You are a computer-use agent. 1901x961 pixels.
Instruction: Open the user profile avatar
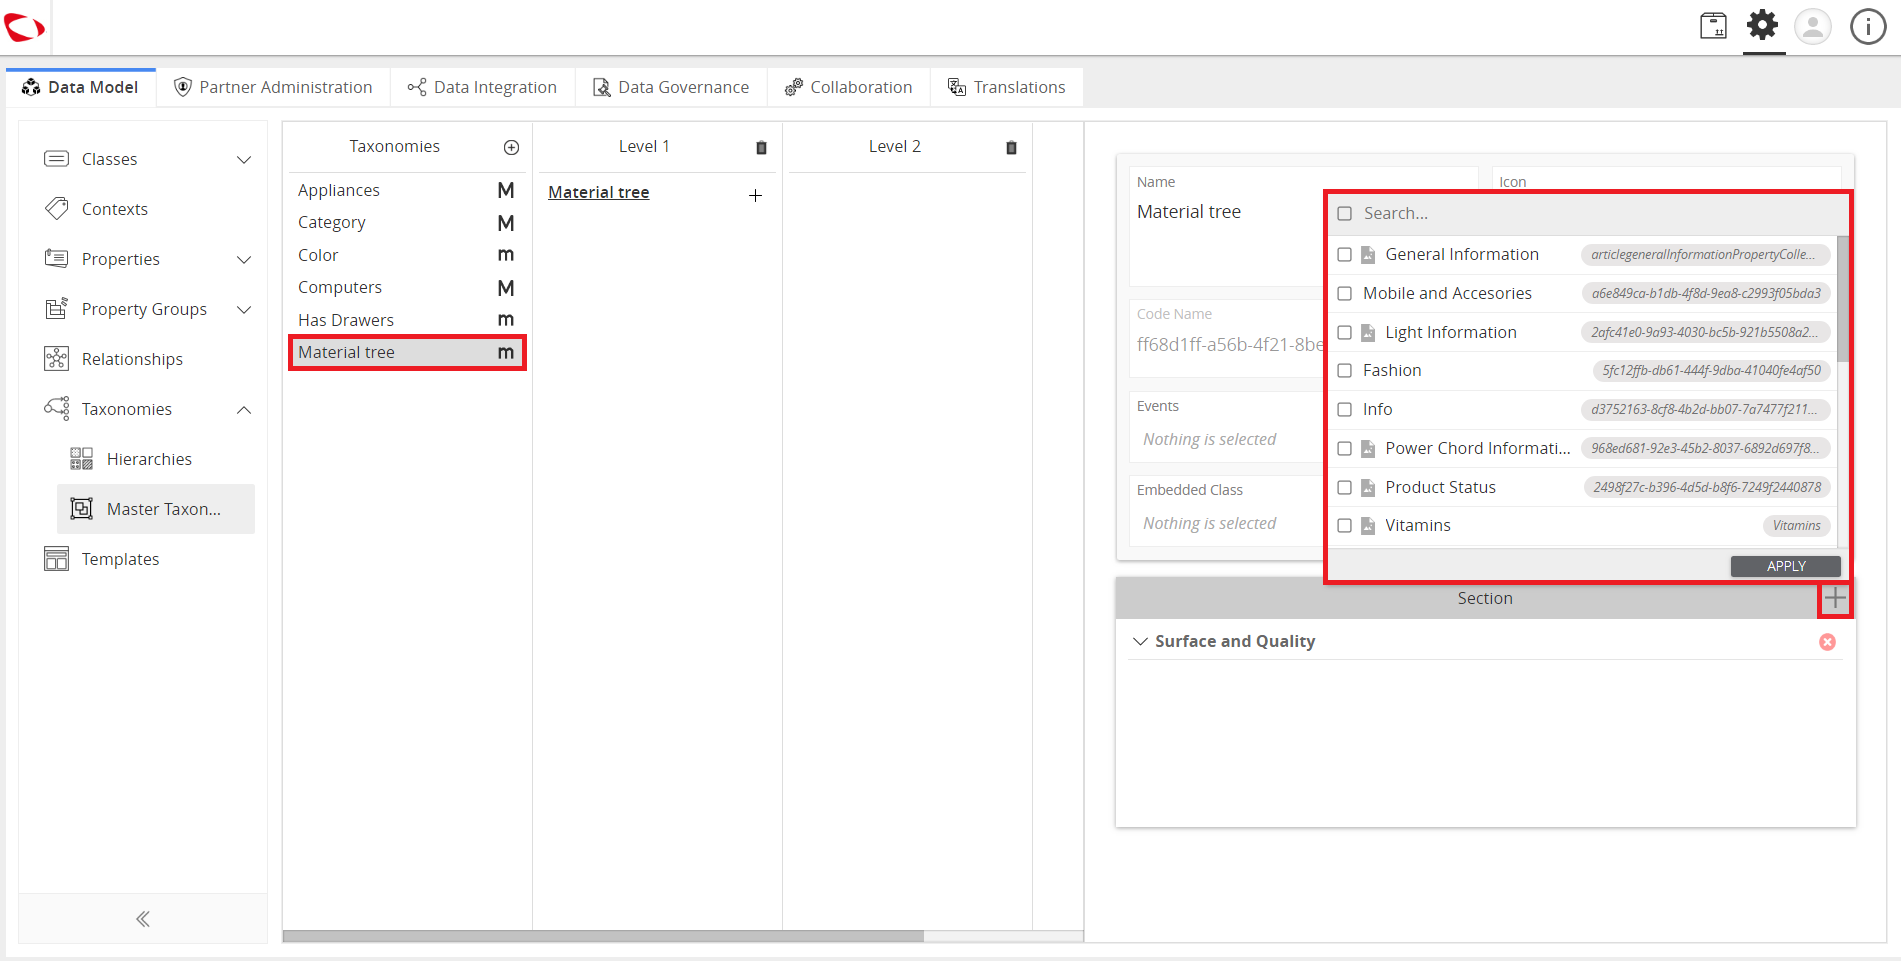tap(1812, 27)
